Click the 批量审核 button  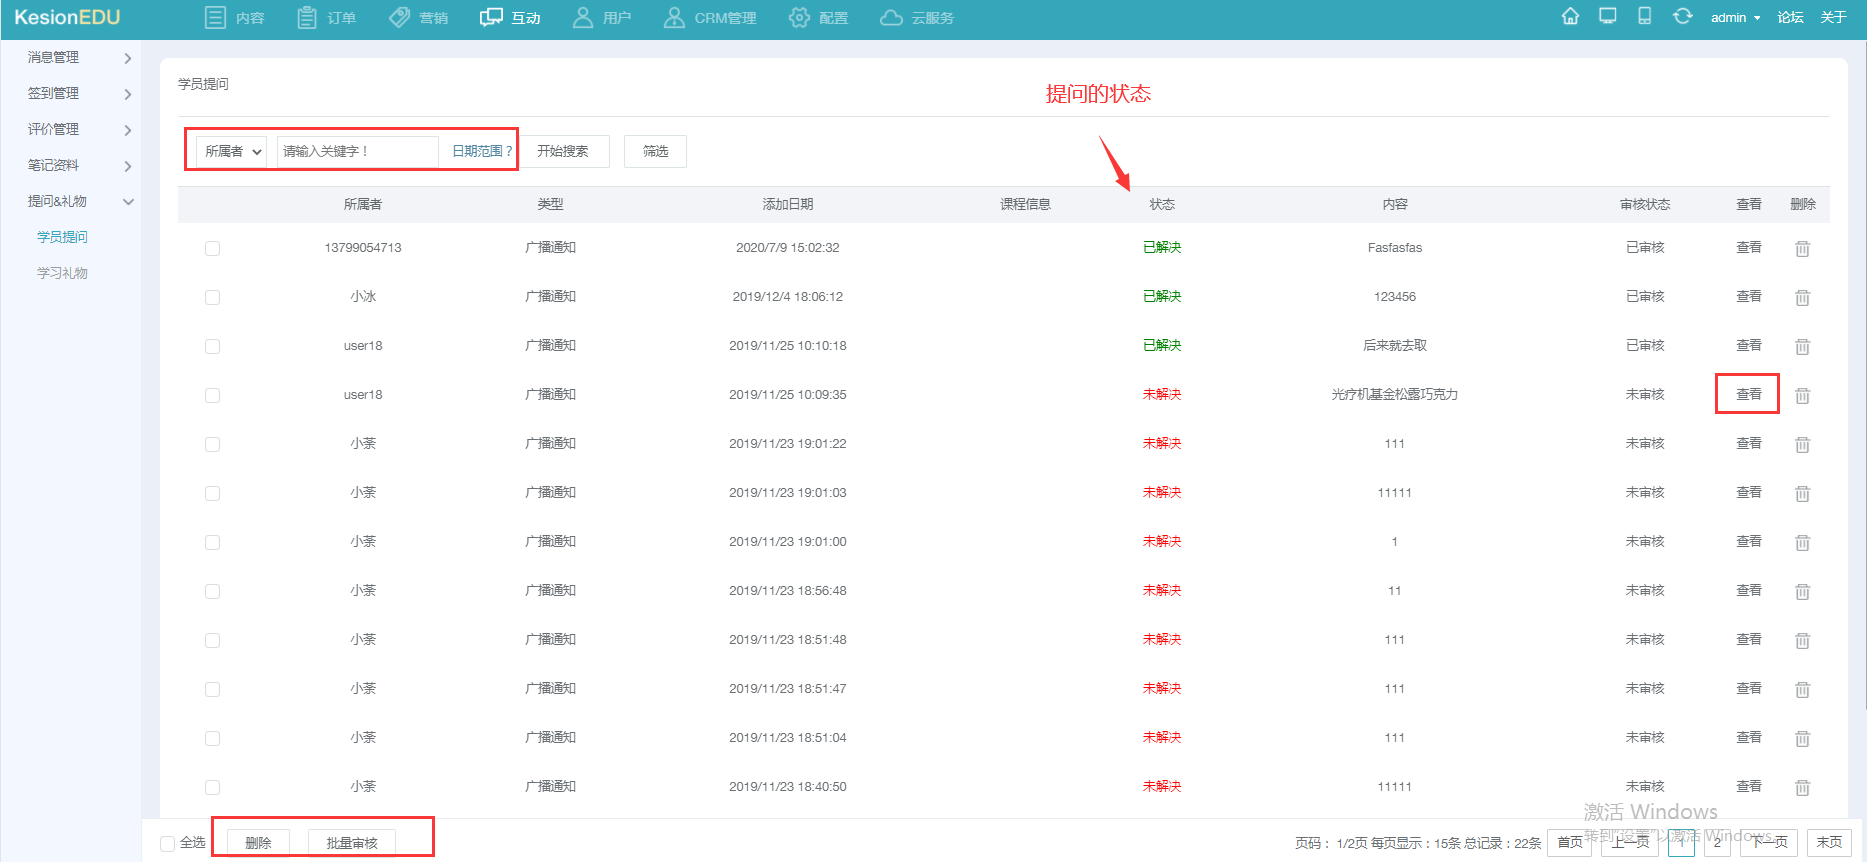coord(352,844)
